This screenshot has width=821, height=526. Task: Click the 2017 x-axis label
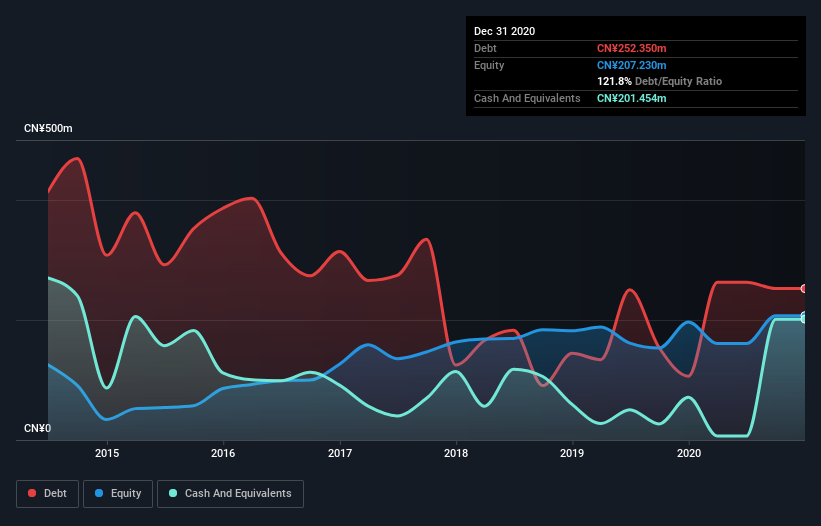tap(340, 453)
